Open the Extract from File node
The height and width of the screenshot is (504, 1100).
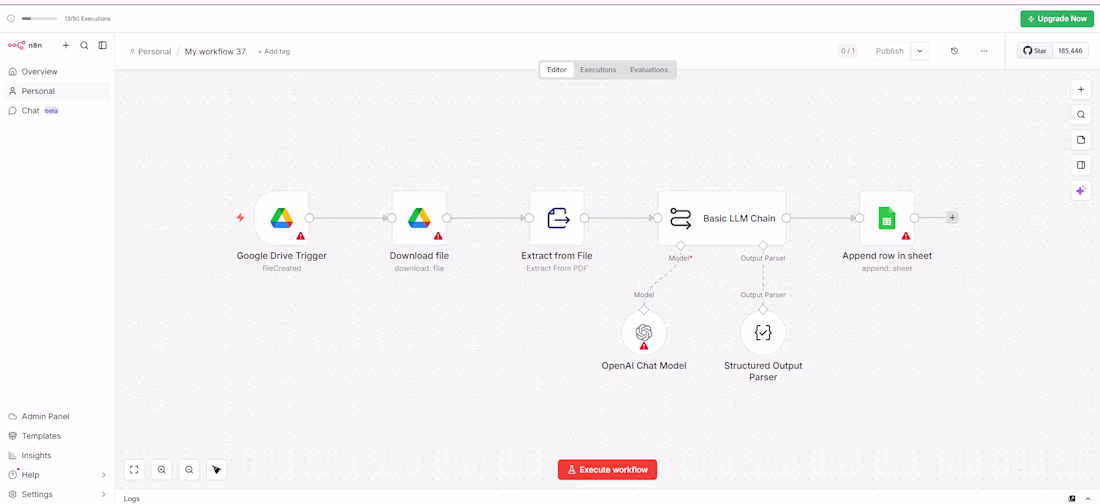(557, 218)
